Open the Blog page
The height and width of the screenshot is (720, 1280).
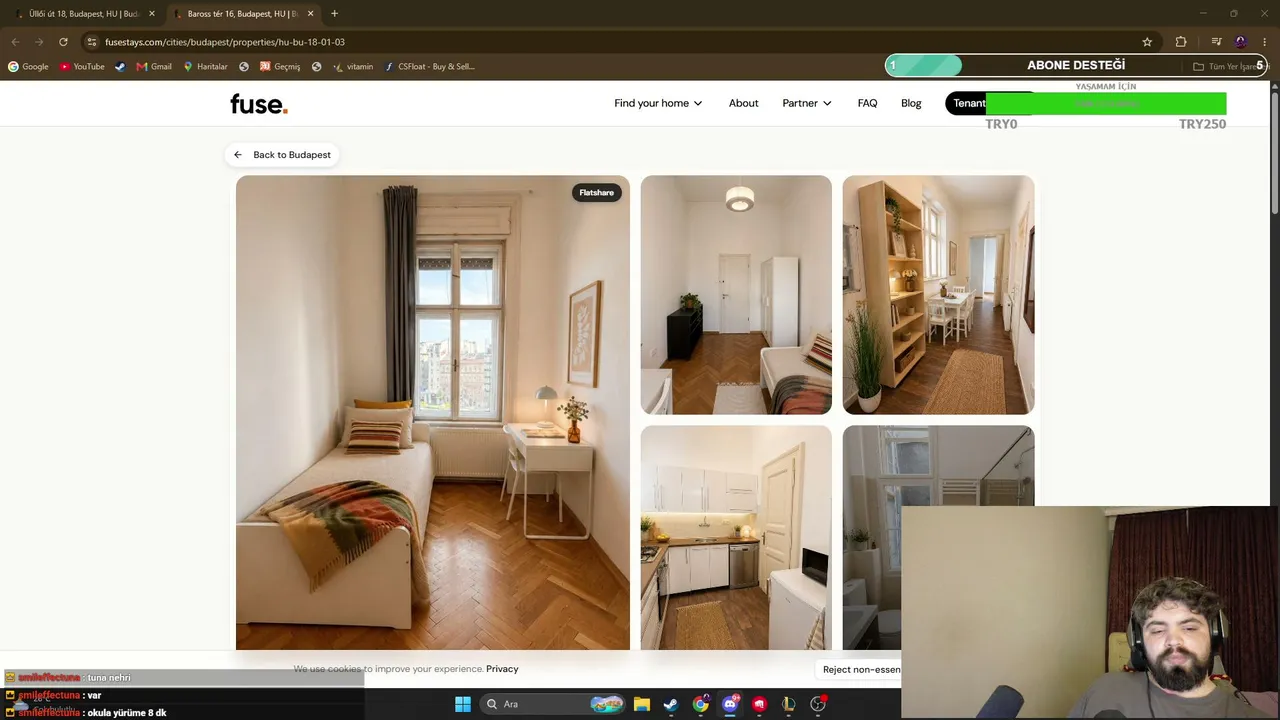(x=911, y=103)
